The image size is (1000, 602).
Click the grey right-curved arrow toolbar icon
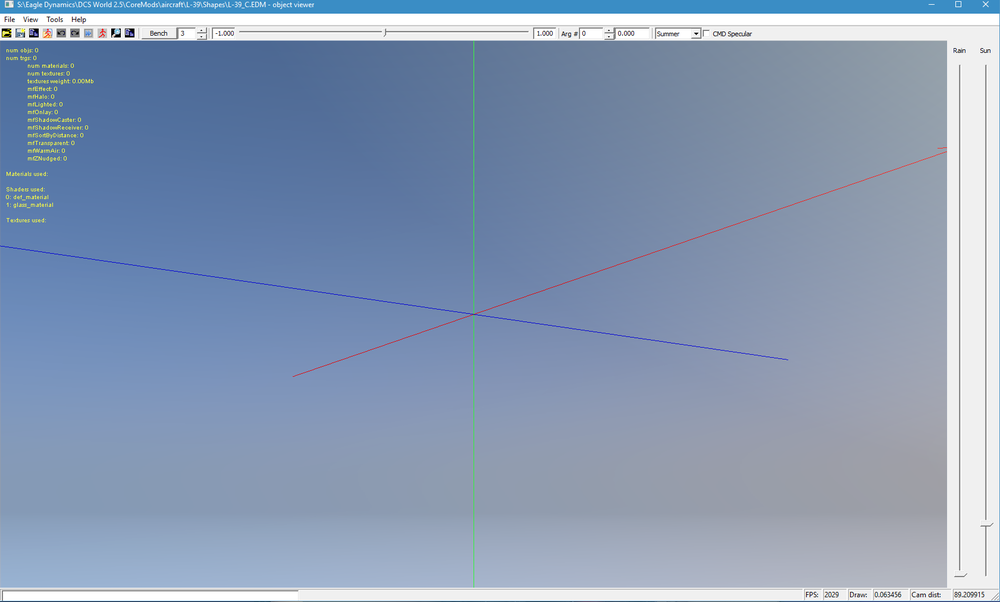[x=75, y=33]
